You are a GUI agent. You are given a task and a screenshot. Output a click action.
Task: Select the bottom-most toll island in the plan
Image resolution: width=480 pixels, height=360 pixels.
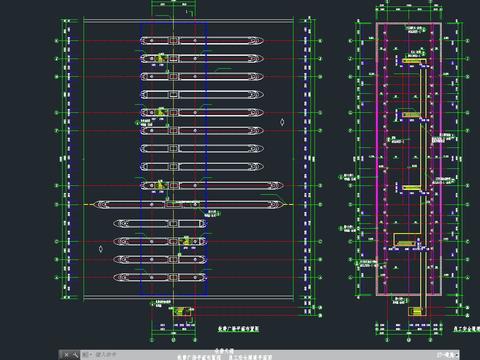(x=160, y=277)
